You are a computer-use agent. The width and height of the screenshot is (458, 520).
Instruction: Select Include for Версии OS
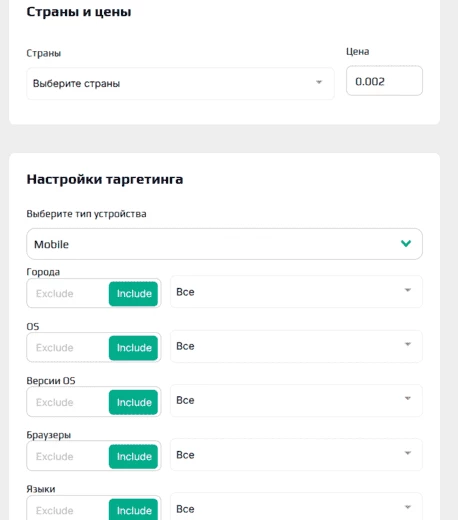pos(133,402)
